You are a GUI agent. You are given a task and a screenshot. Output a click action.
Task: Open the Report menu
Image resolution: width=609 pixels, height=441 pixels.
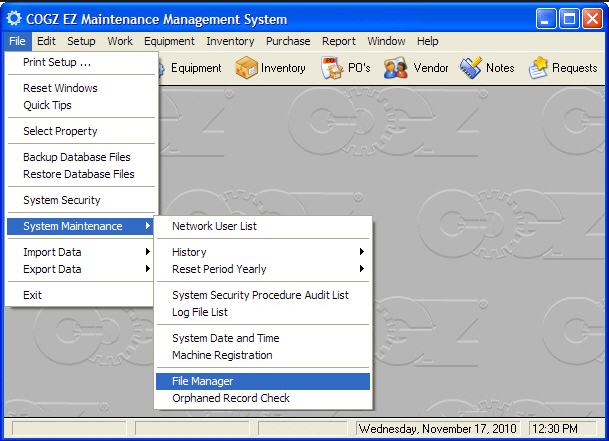pyautogui.click(x=338, y=41)
